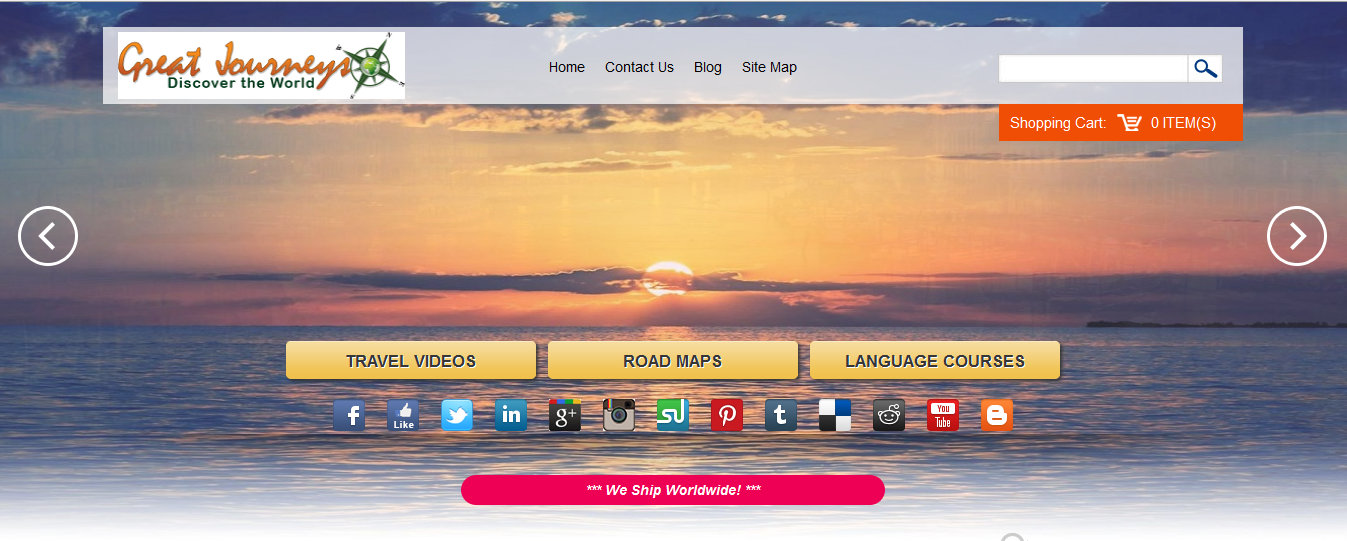The height and width of the screenshot is (541, 1347).
Task: Go to previous slide with left arrow
Action: [48, 236]
